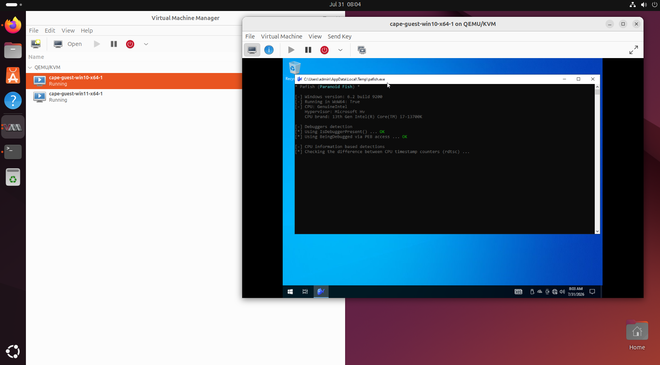Collapse the QEMU/KVM connection group
This screenshot has height=365, width=660.
[30, 67]
